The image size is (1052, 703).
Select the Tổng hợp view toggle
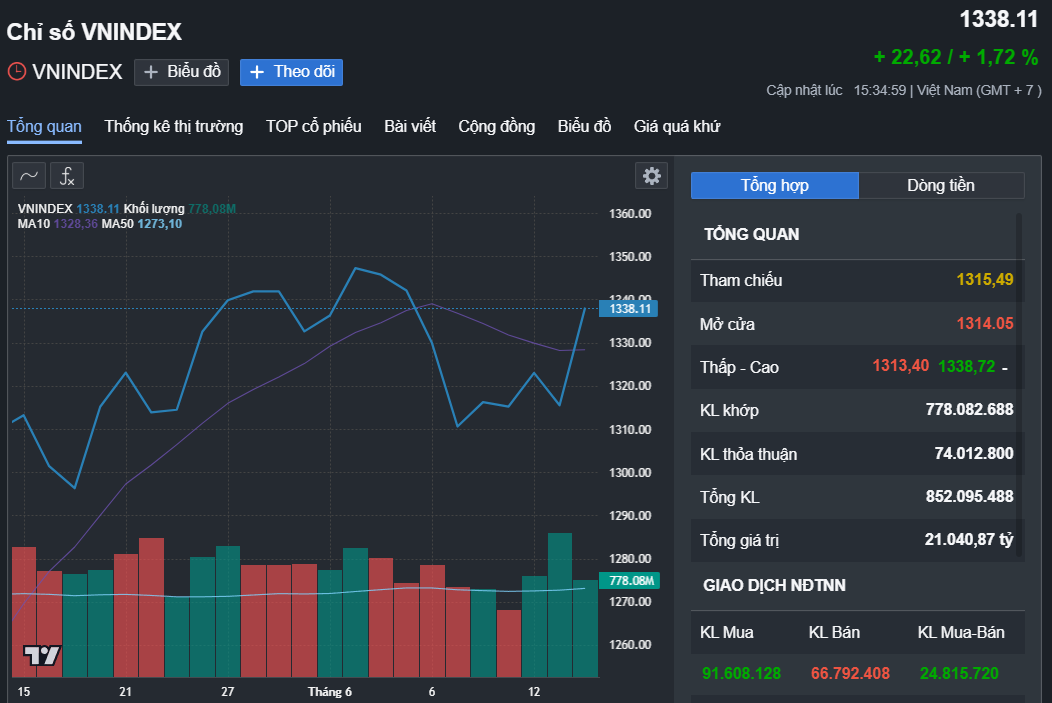(774, 185)
